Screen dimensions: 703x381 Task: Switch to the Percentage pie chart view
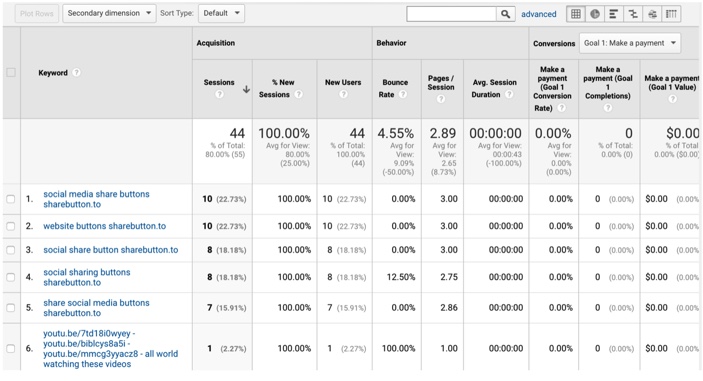595,14
